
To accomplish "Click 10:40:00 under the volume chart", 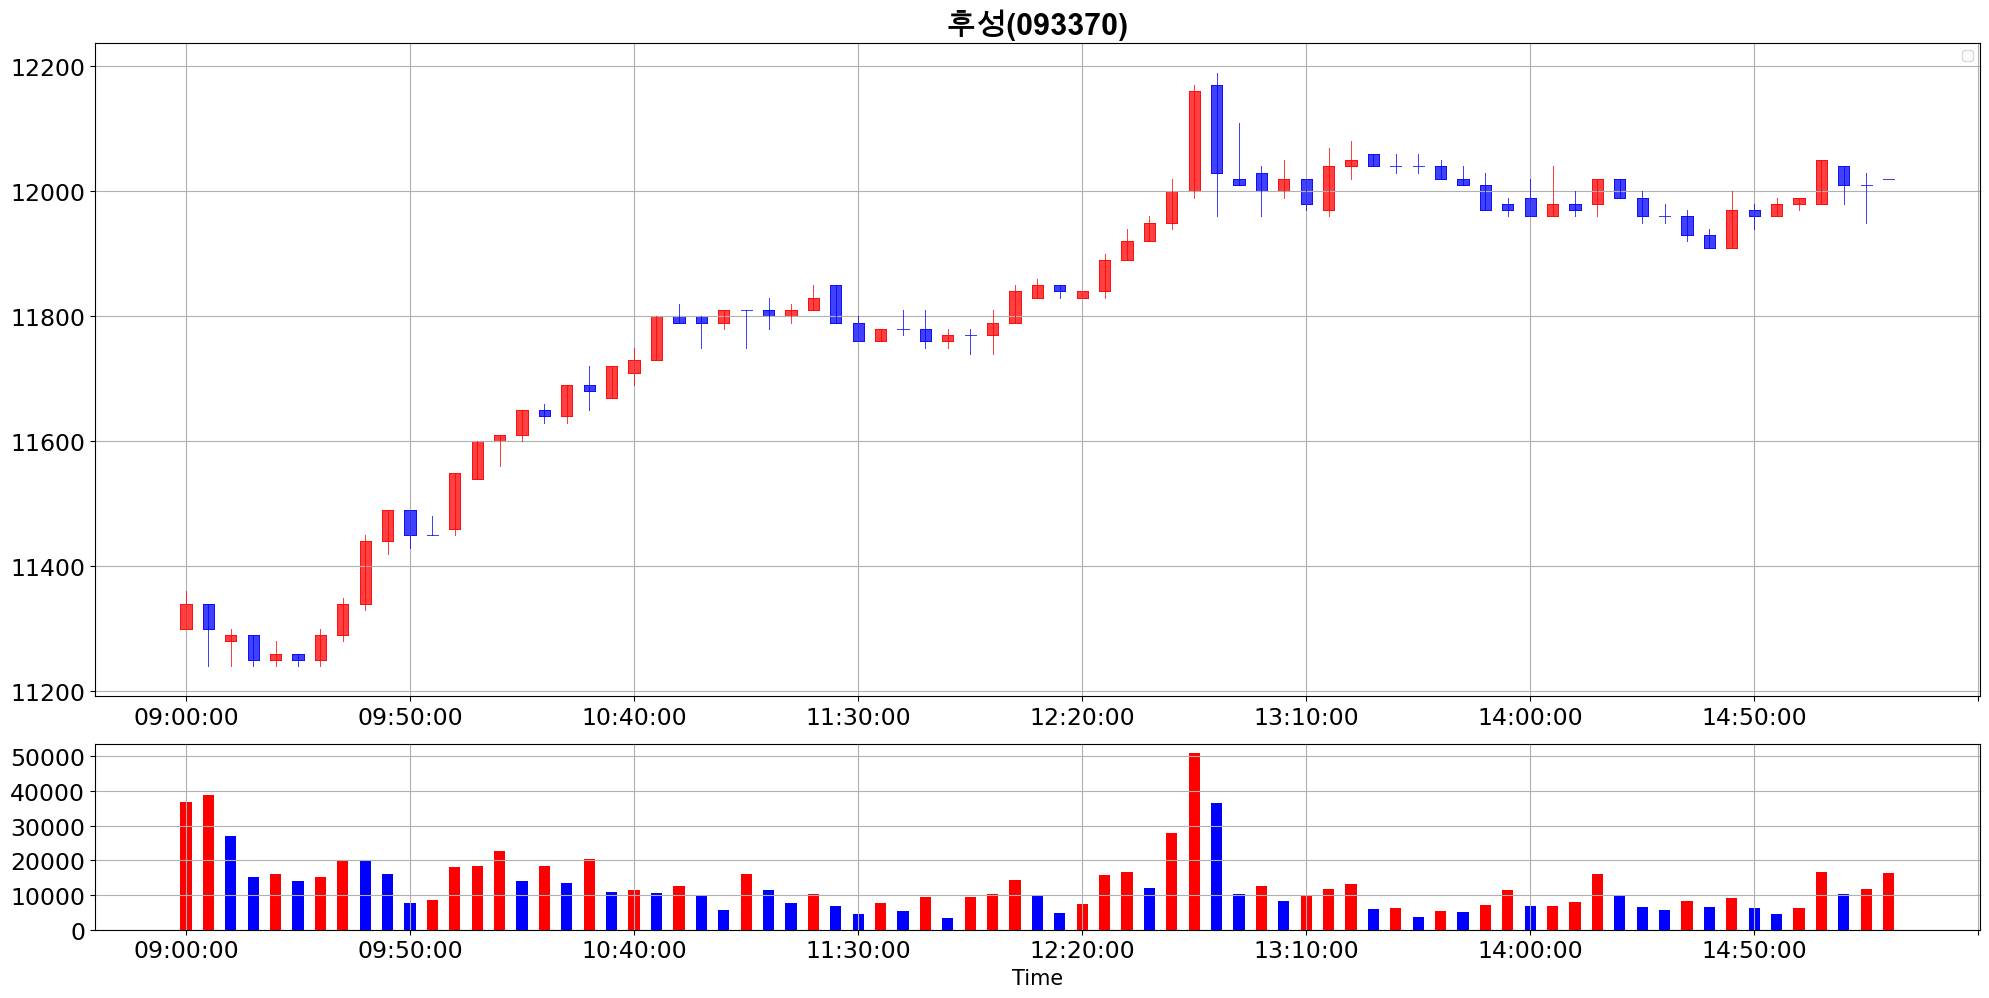I will coord(634,950).
